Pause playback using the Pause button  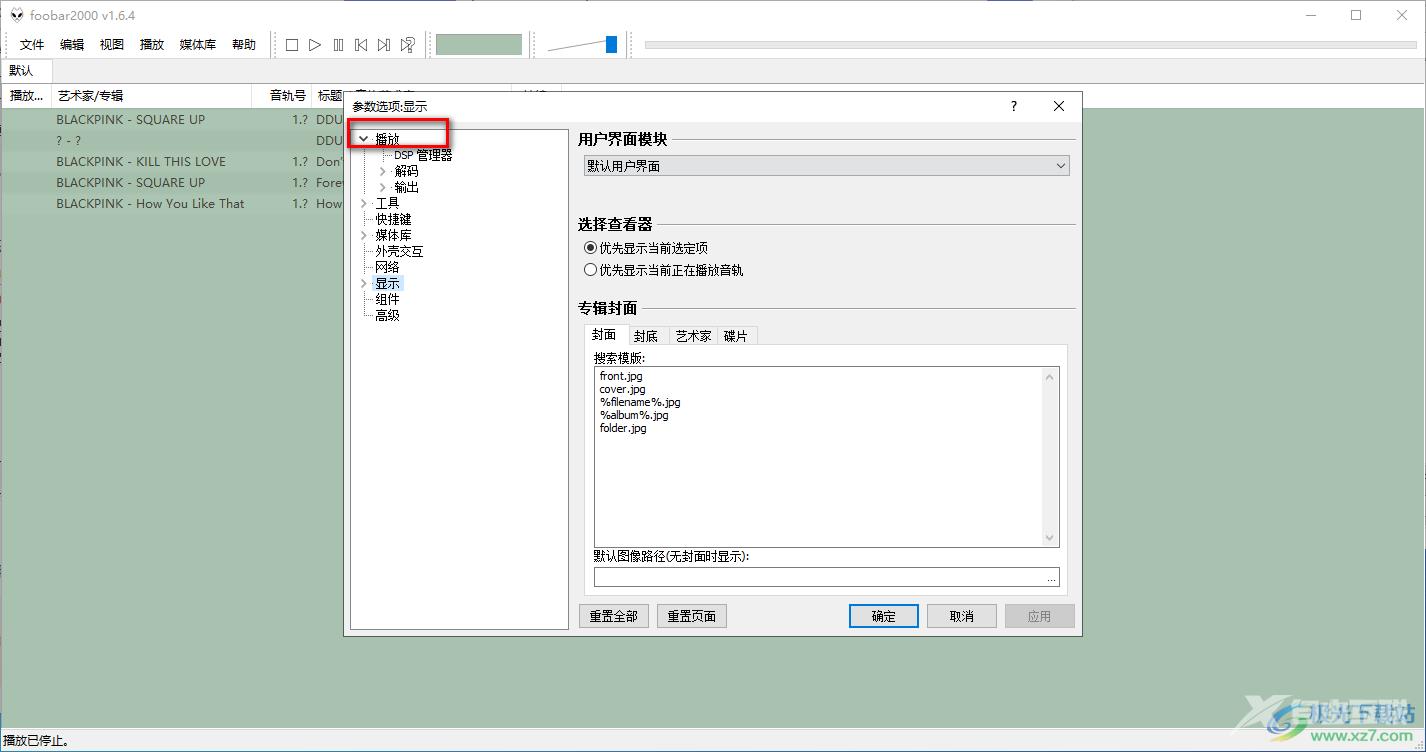click(338, 45)
